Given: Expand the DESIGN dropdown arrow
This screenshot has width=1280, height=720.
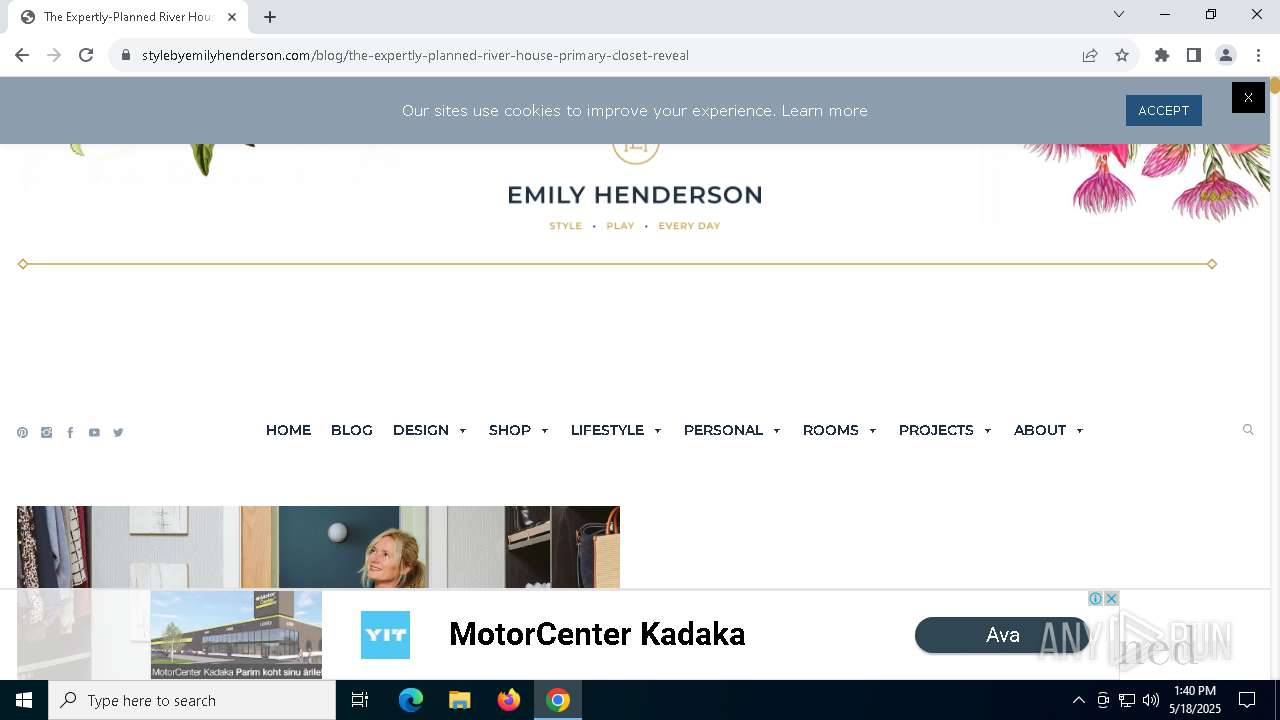Looking at the screenshot, I should 463,431.
